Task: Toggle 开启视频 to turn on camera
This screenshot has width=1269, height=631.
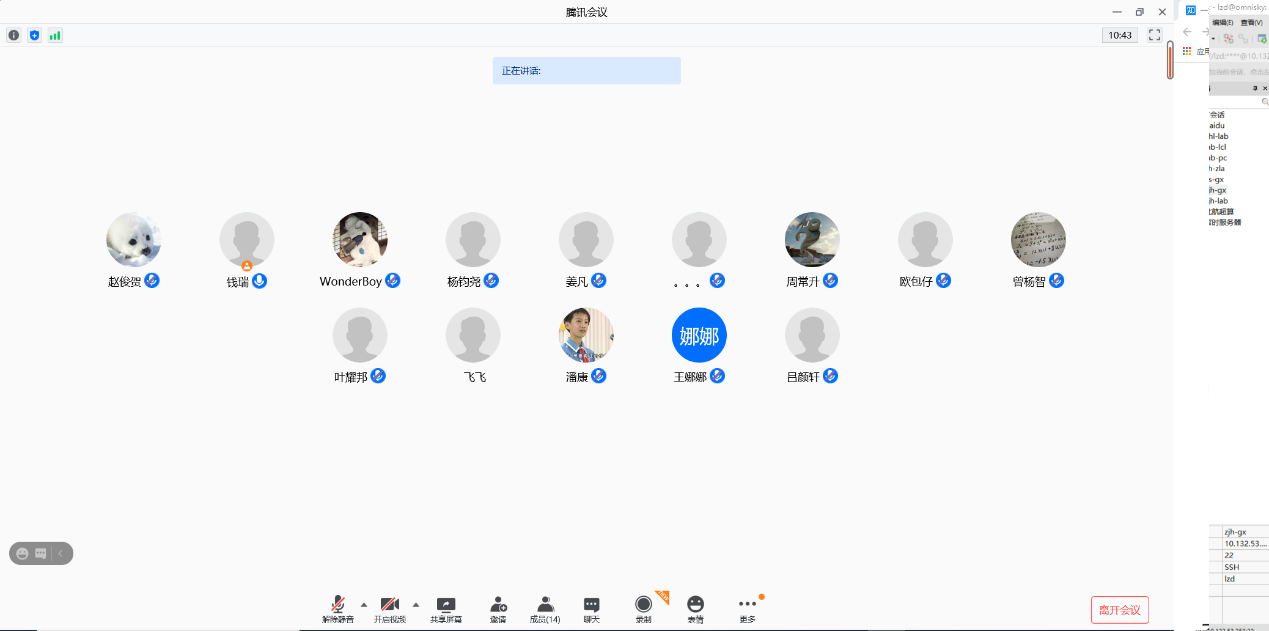Action: (x=390, y=609)
